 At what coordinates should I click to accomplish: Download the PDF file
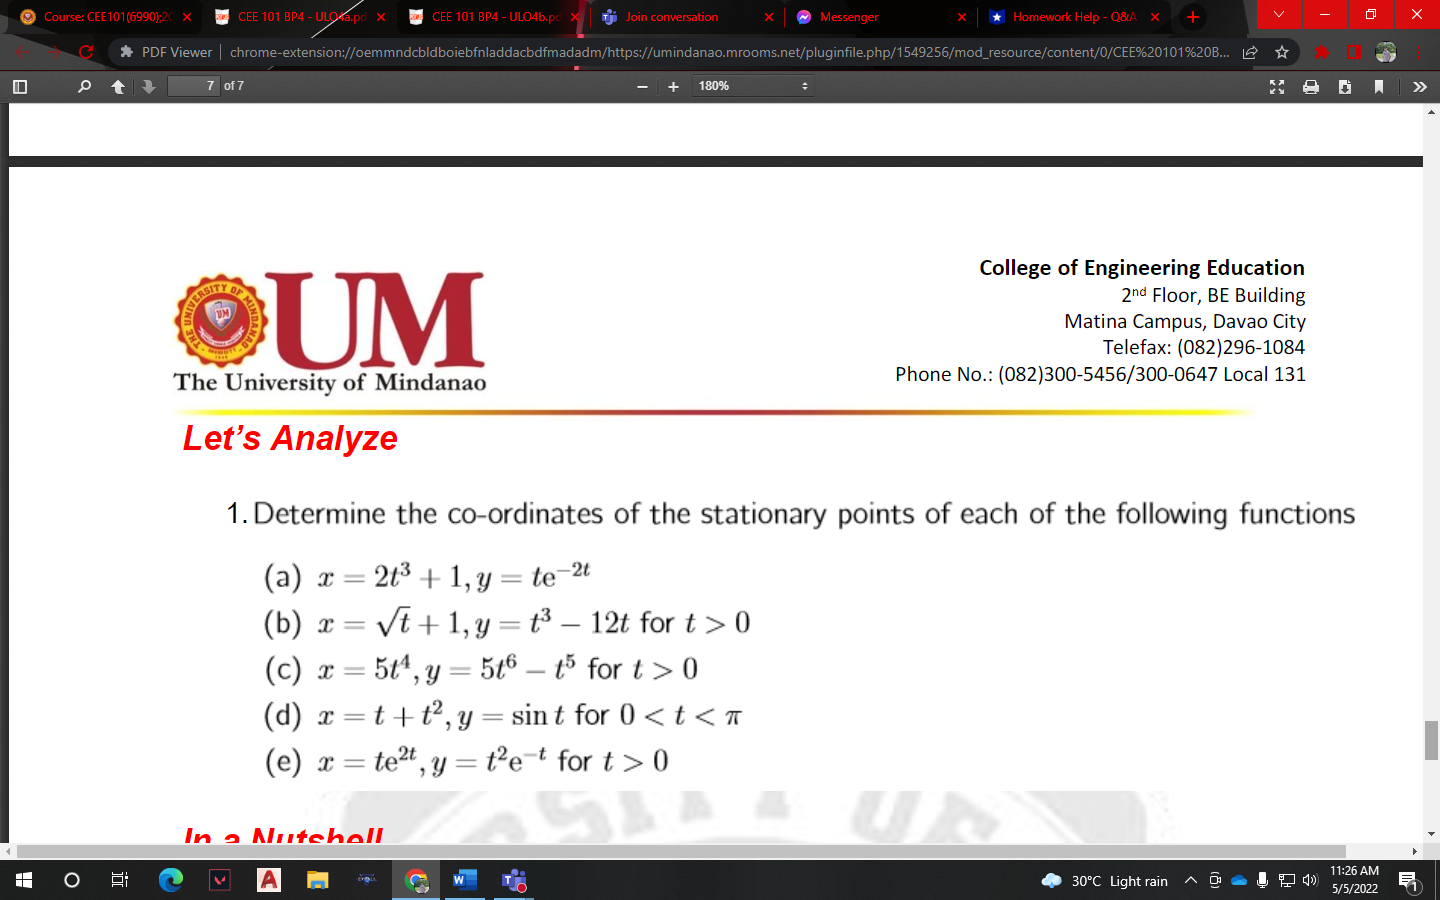pos(1345,87)
